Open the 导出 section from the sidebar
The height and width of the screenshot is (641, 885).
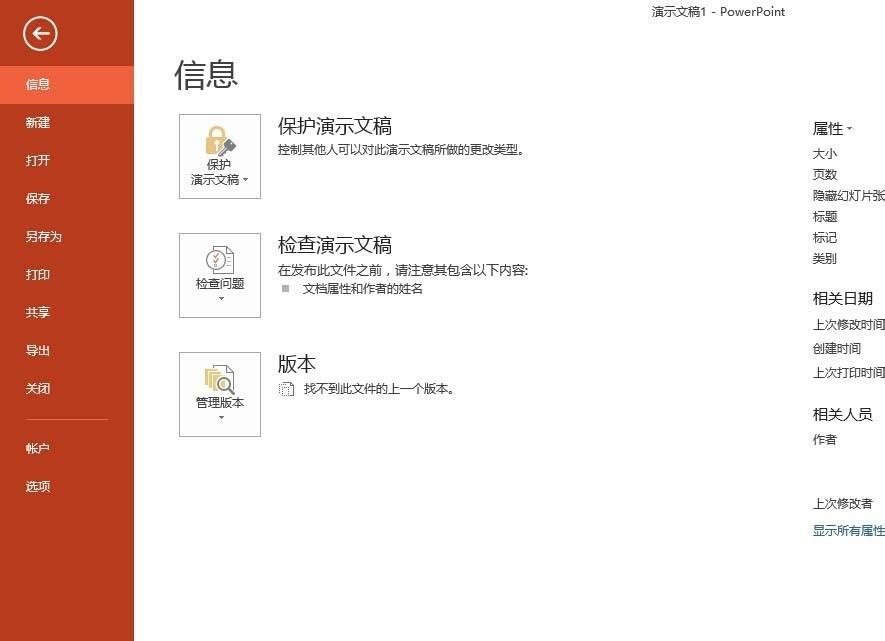(x=38, y=350)
